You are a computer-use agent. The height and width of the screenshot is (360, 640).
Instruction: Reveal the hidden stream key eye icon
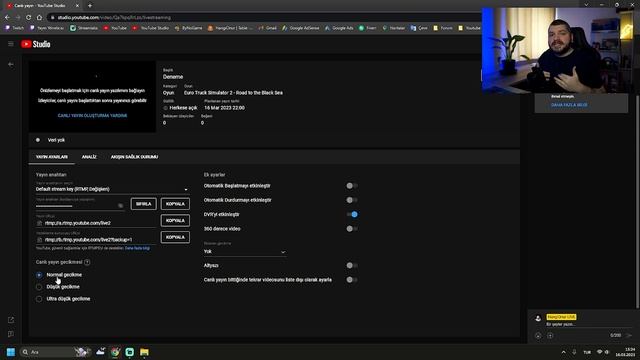tap(120, 206)
